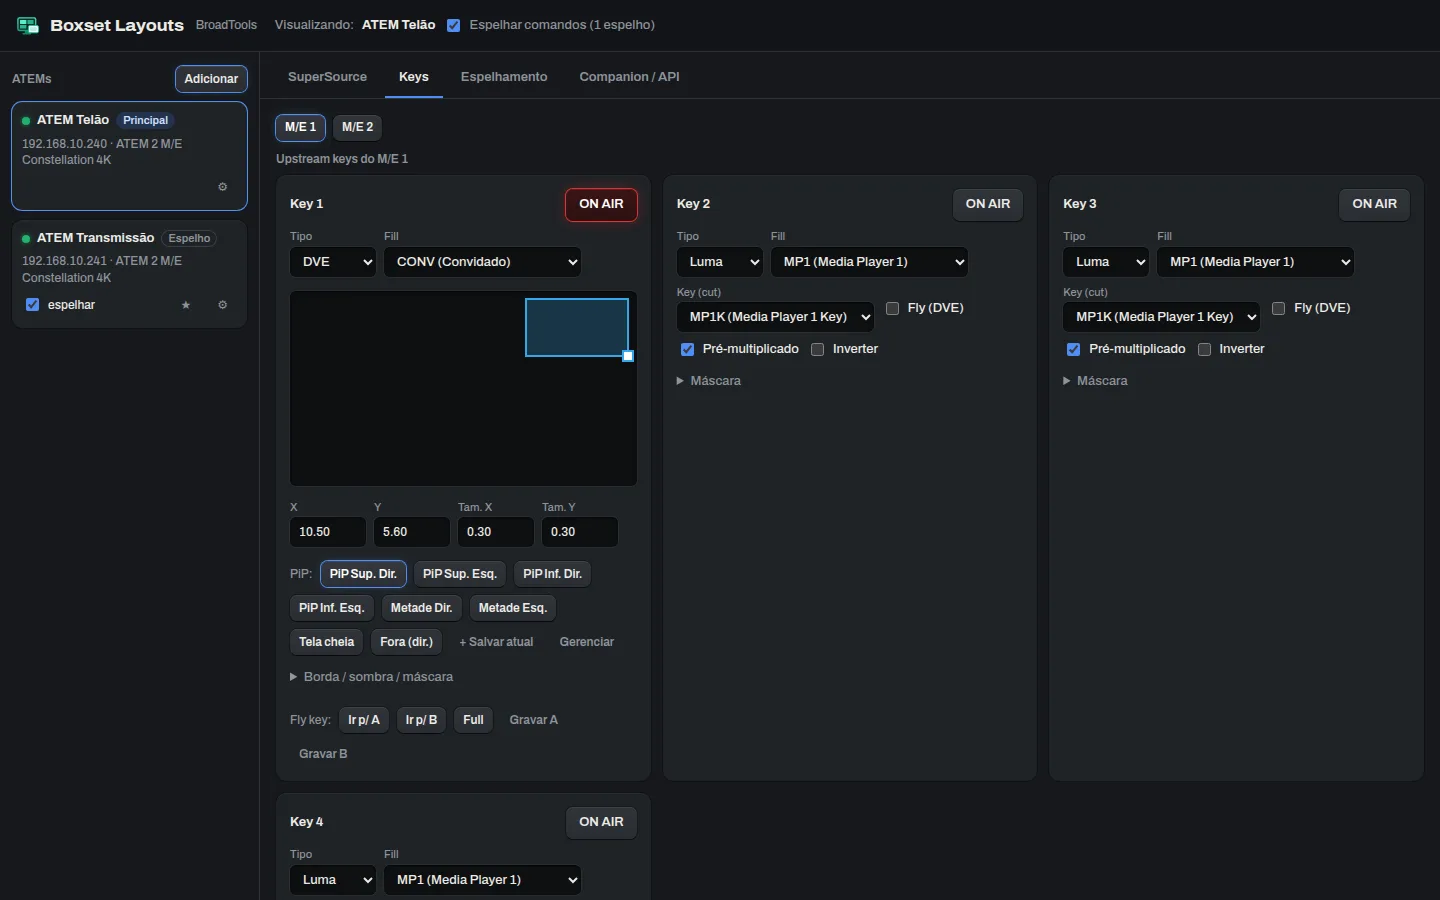Enable Fly (DVE) for Key 3
1440x900 pixels.
pyautogui.click(x=1279, y=308)
